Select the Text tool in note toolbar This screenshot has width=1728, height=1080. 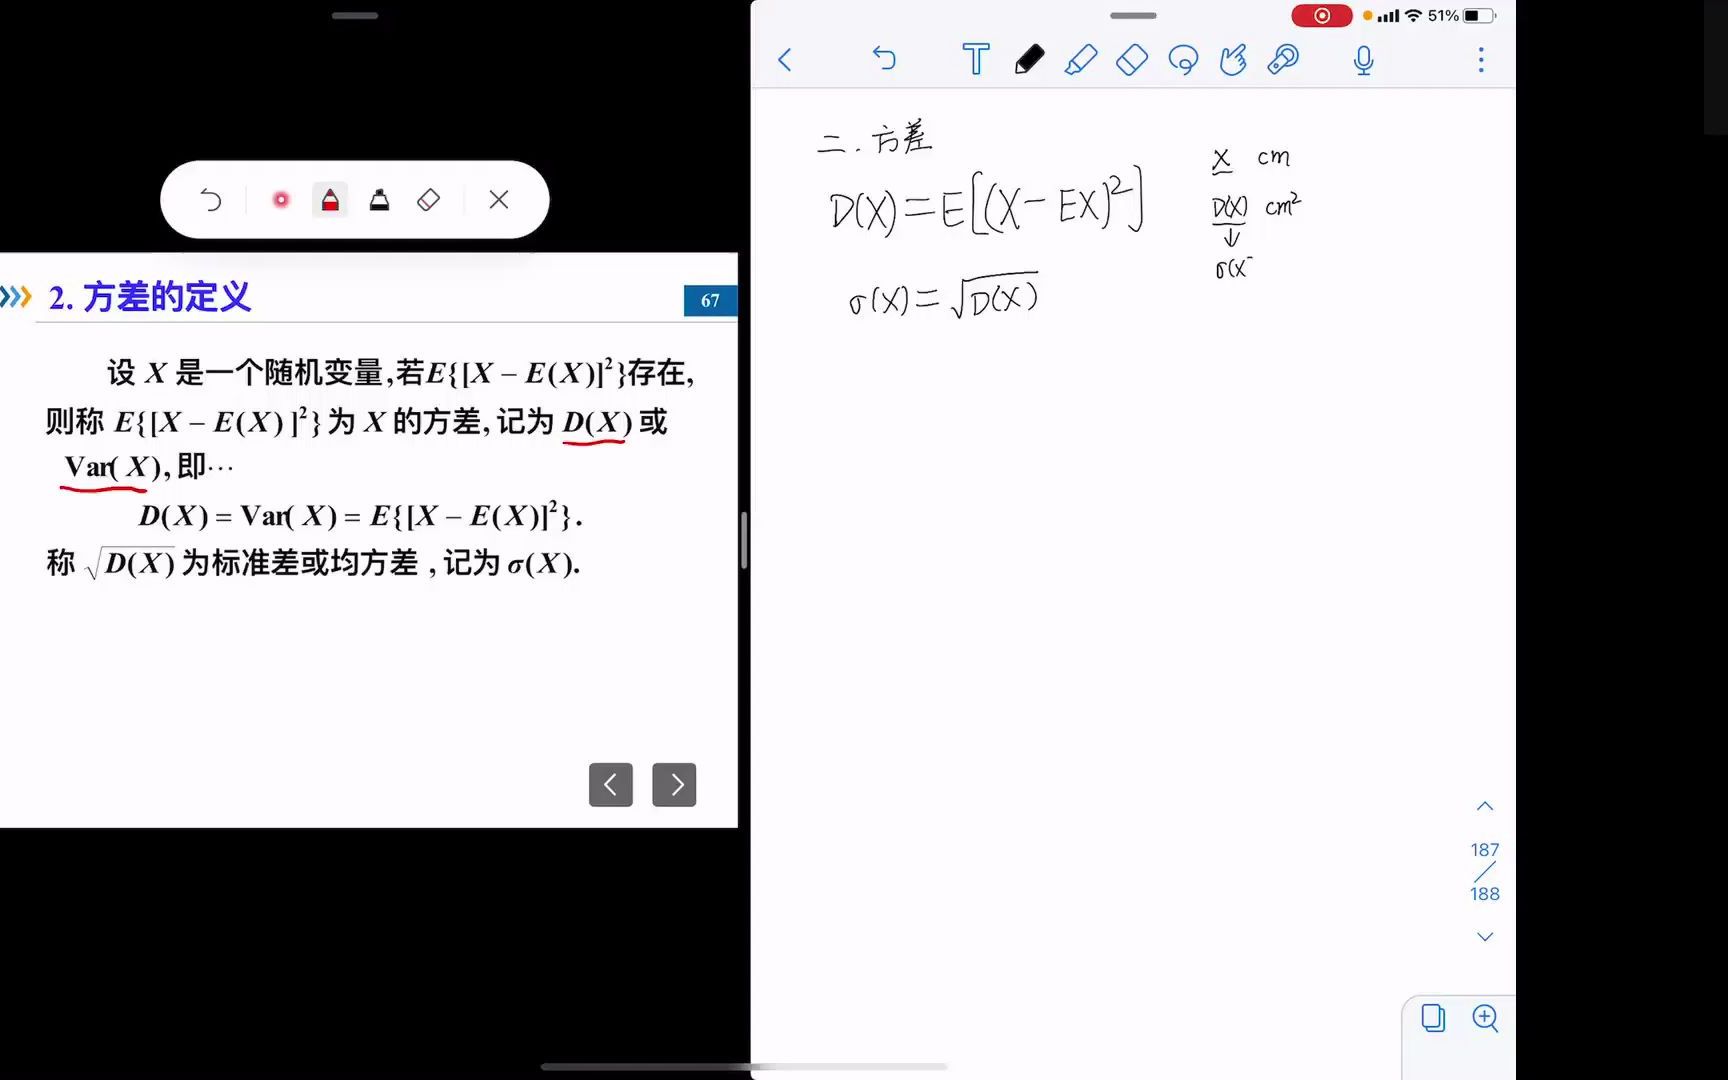click(x=975, y=59)
